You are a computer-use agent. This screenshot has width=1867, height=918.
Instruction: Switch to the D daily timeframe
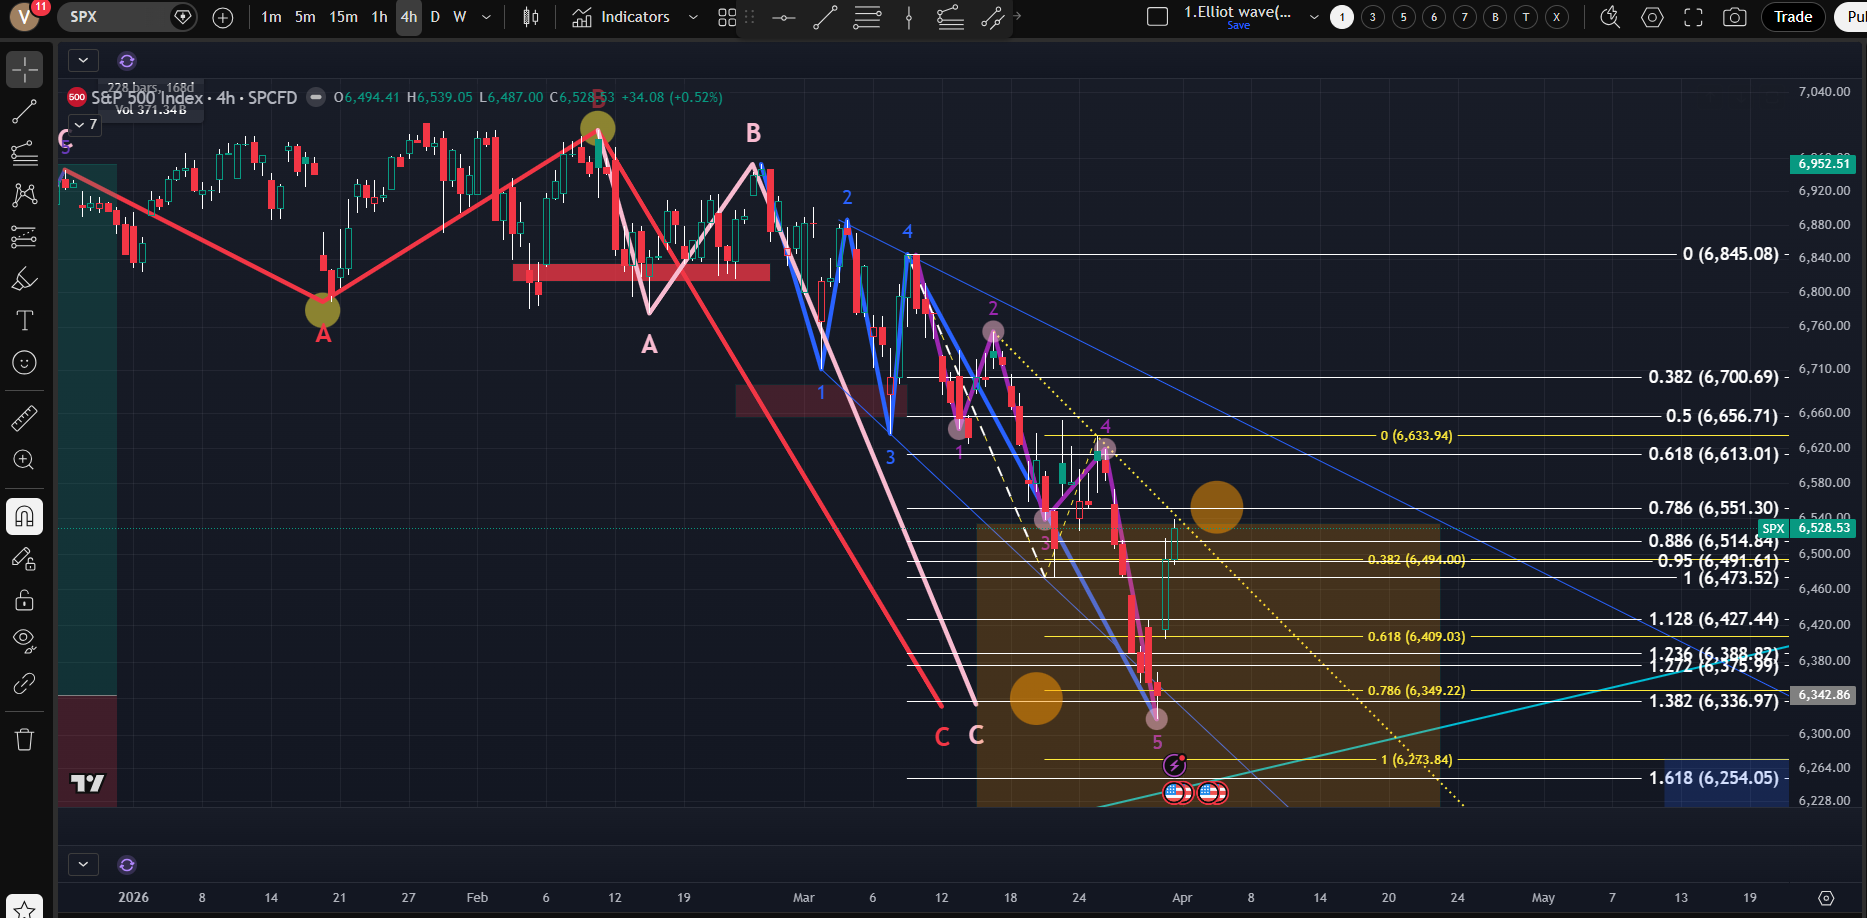[435, 17]
